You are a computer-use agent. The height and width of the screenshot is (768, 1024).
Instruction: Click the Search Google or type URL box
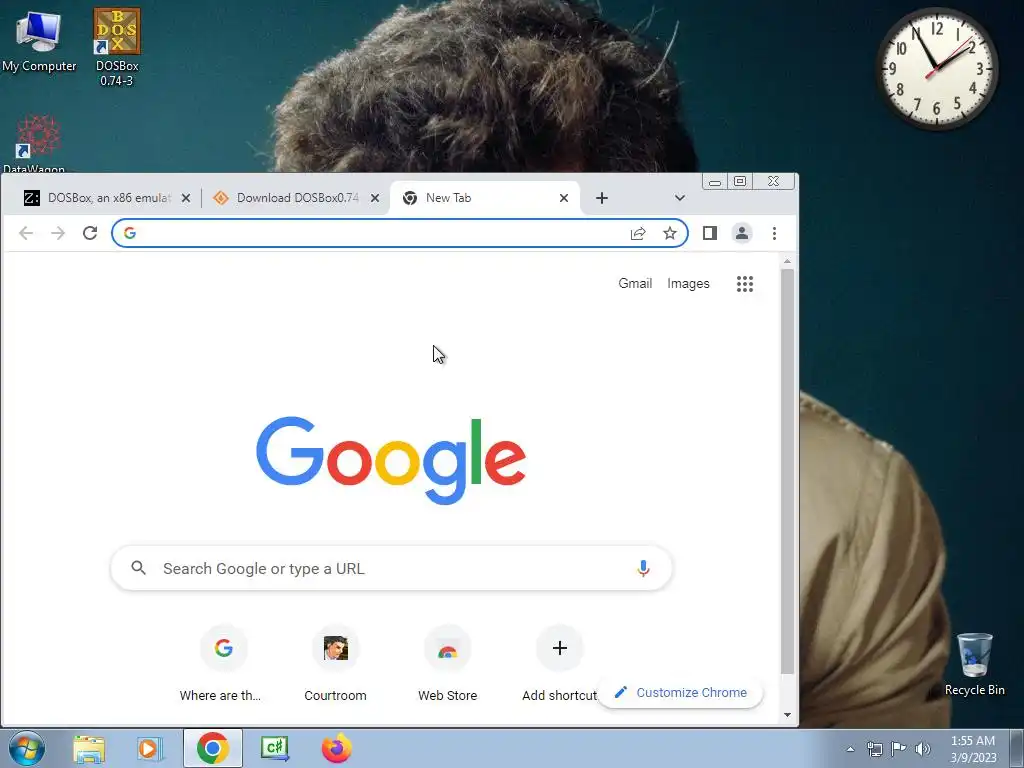[x=391, y=568]
